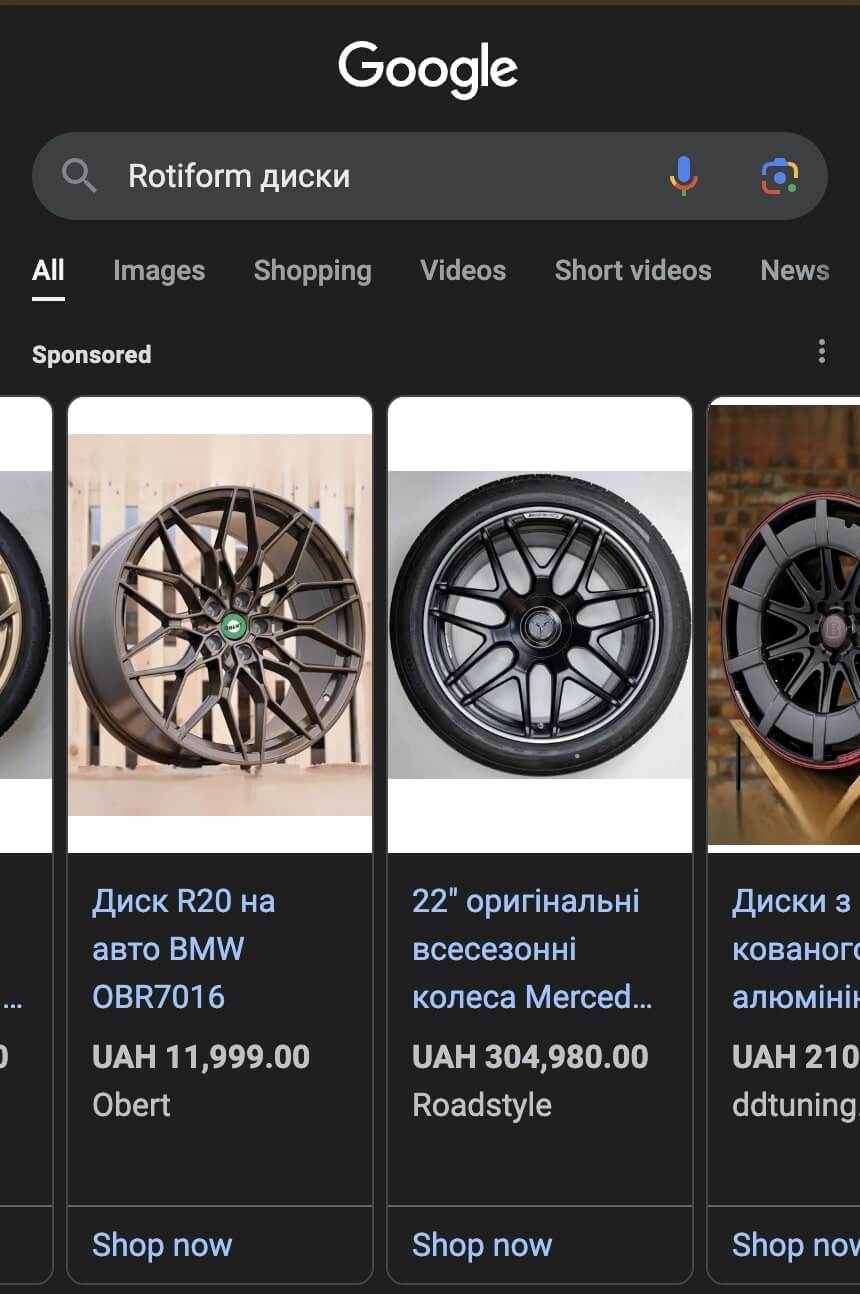Open the 22" Mercedes wheels listing title
Image resolution: width=860 pixels, height=1294 pixels.
(530, 948)
